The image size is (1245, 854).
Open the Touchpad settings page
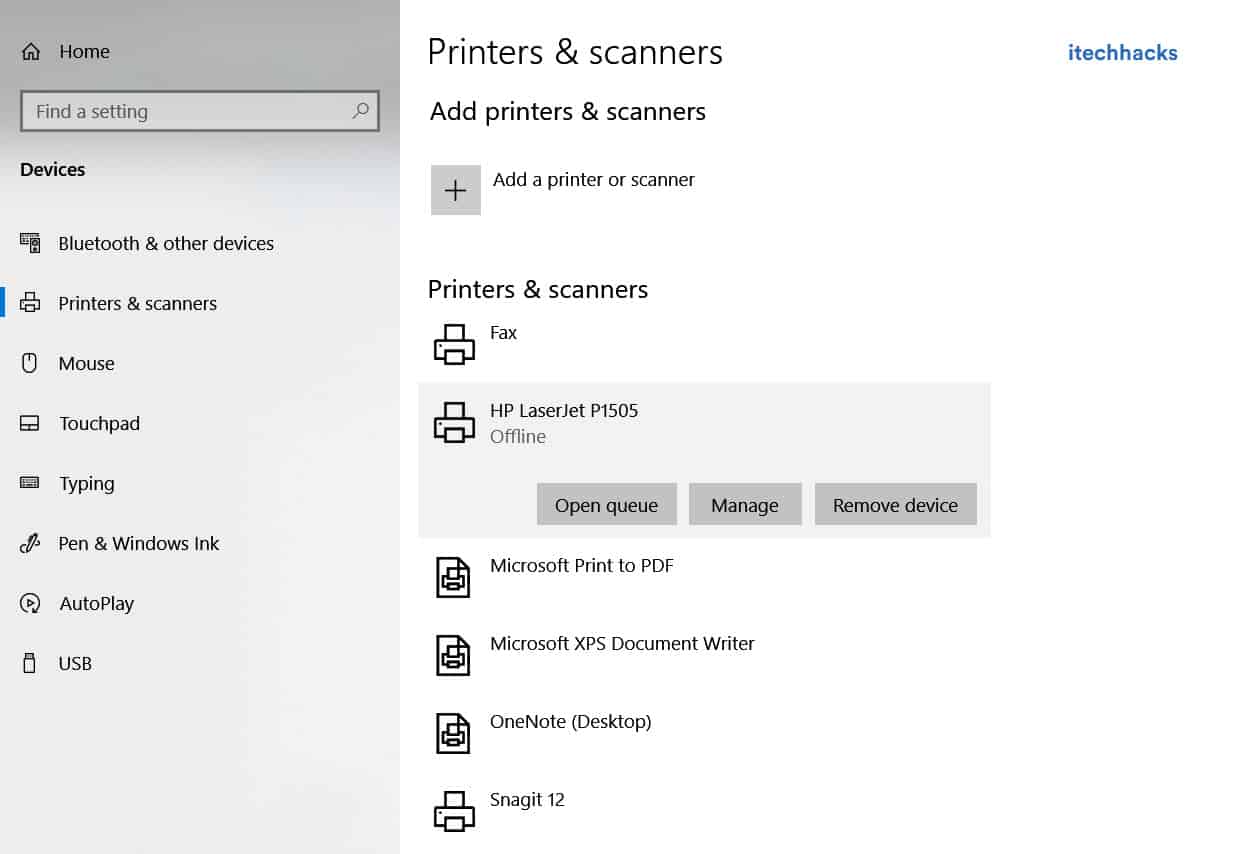pos(99,423)
